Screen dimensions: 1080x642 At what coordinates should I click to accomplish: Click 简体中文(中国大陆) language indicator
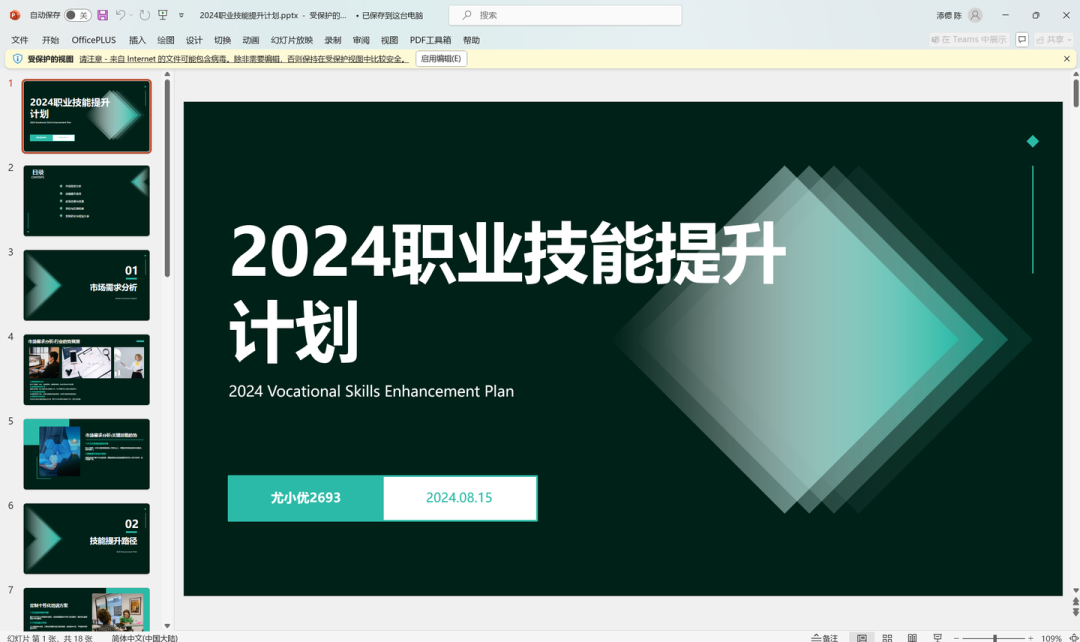[x=145, y=638]
